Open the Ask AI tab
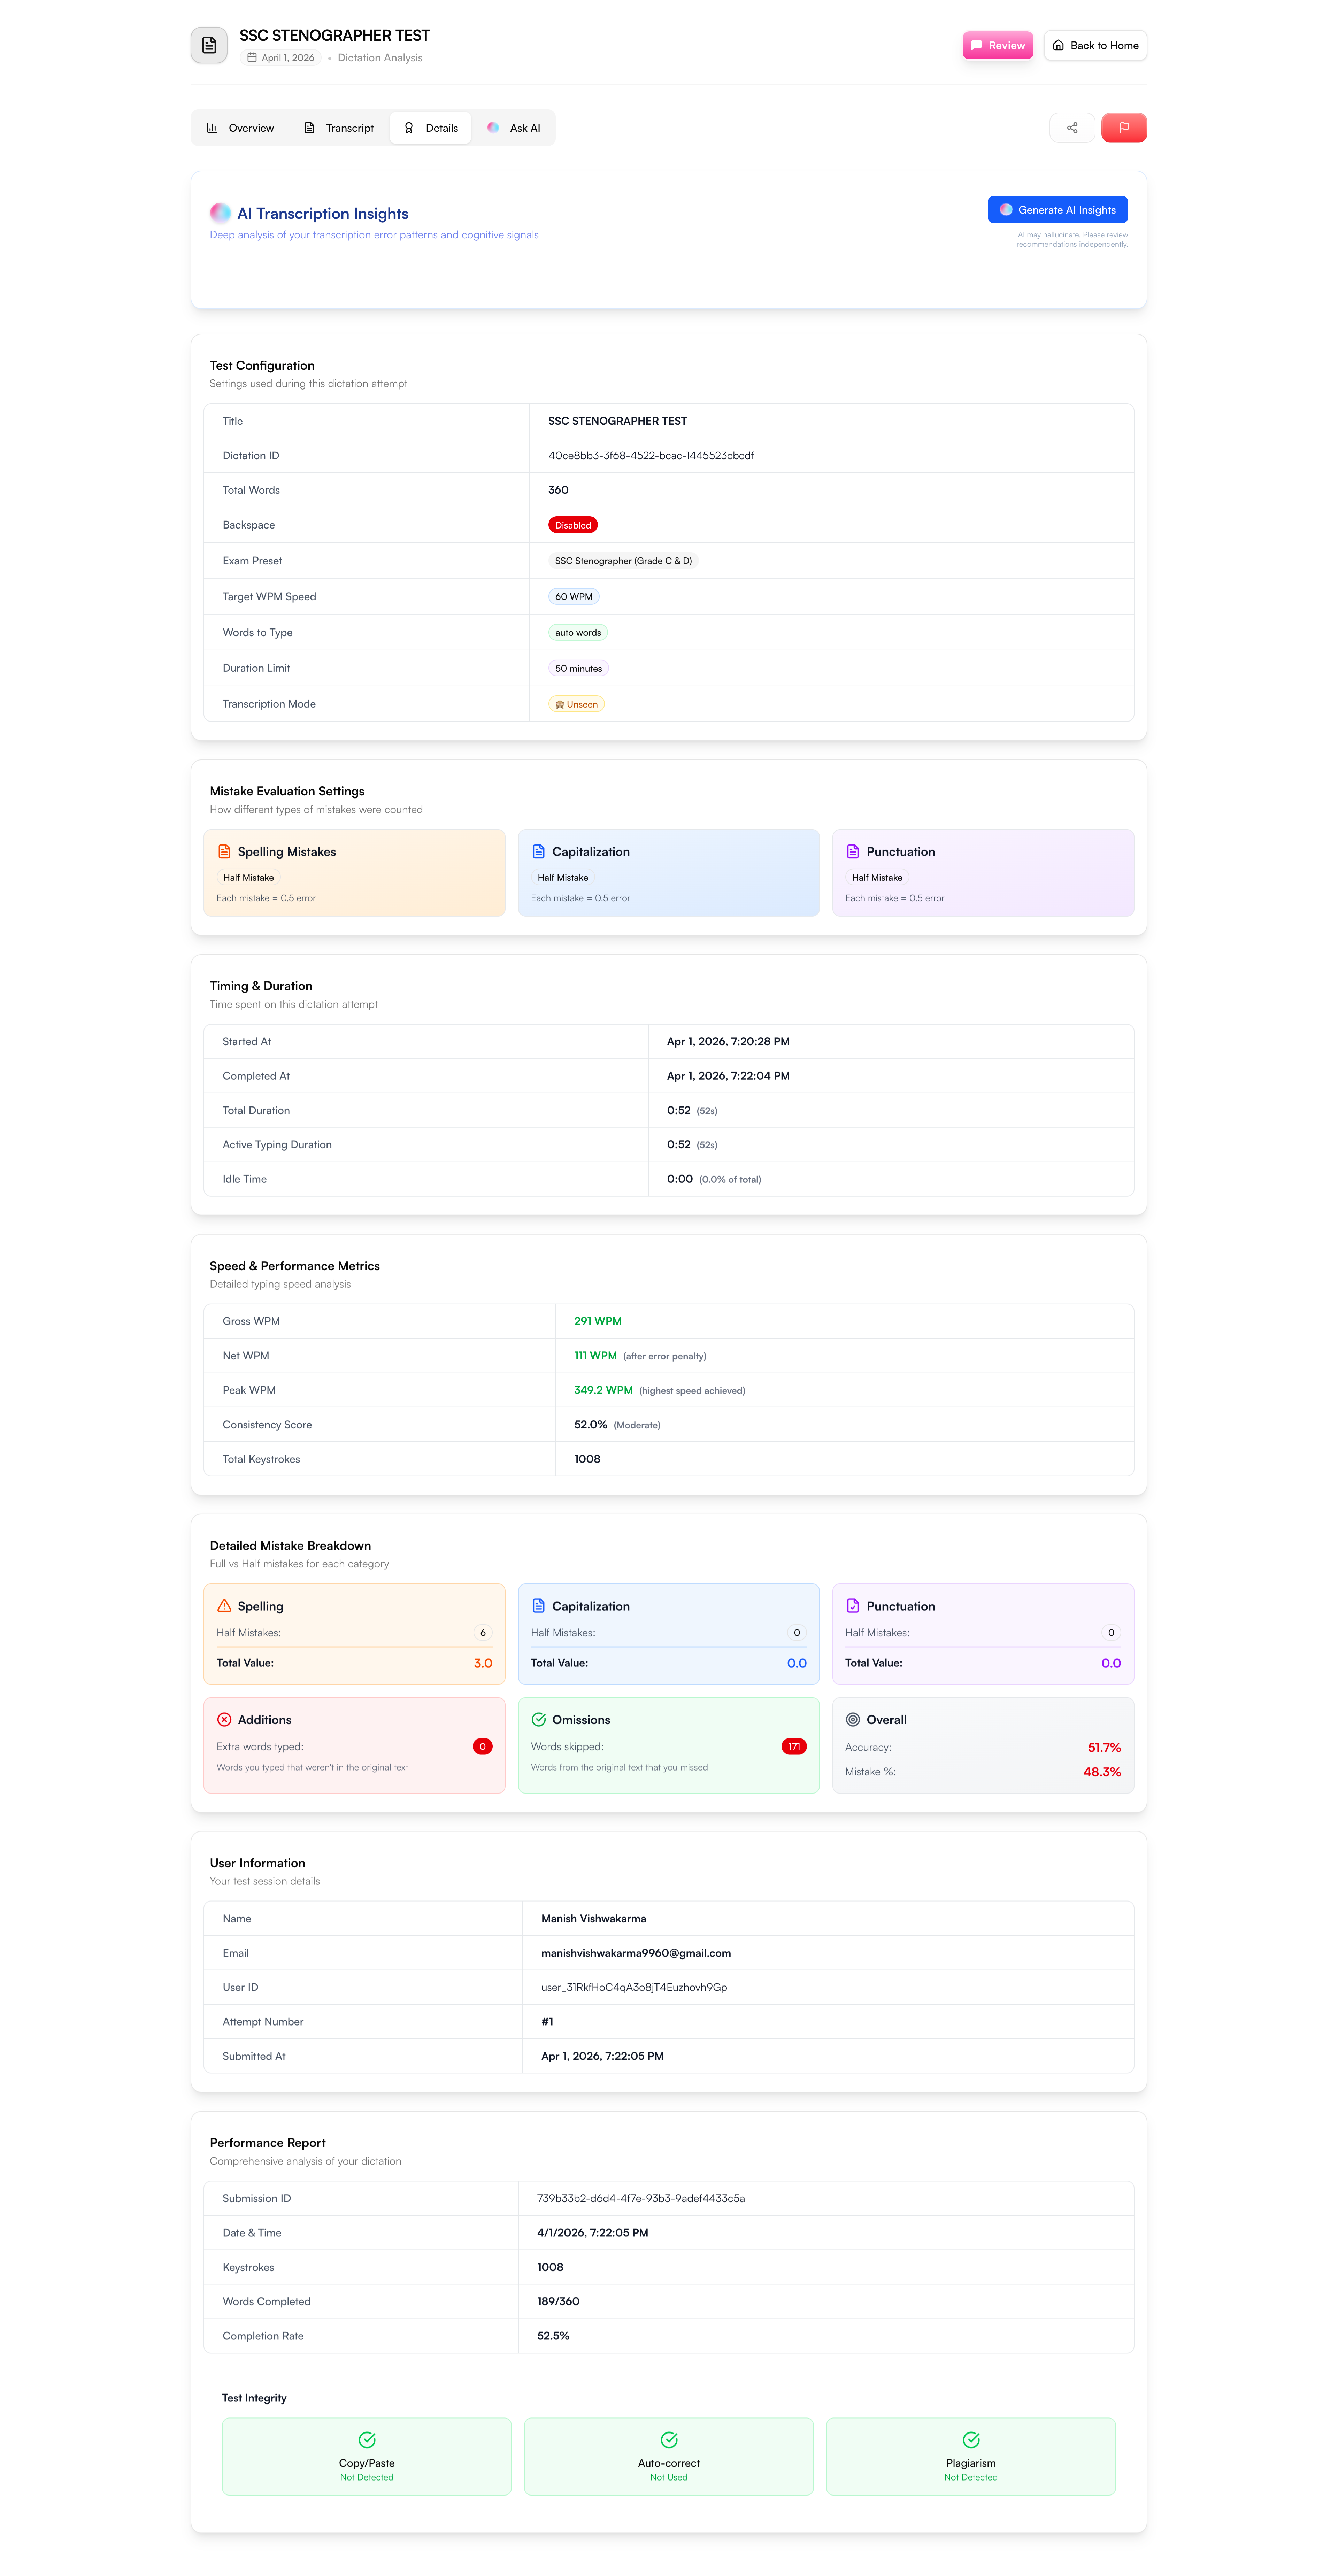The width and height of the screenshot is (1338, 2576). click(x=514, y=128)
